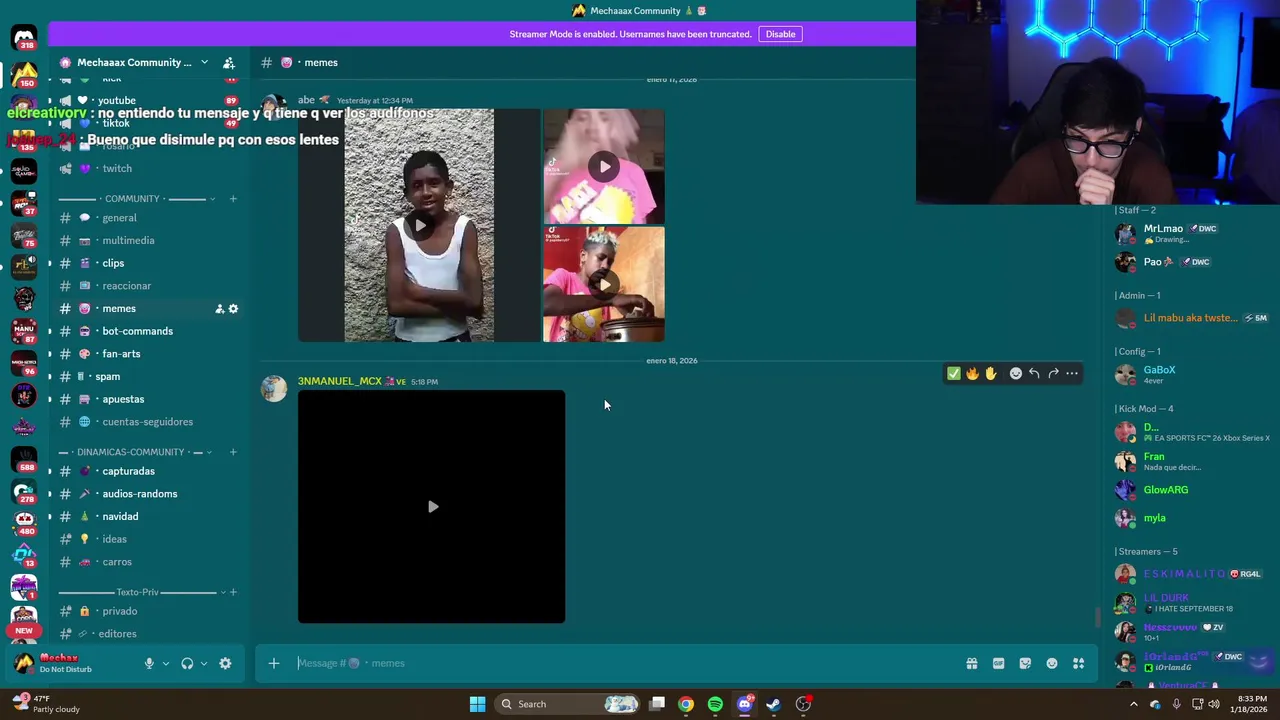Open the emoji picker in chat bar
Image resolution: width=1280 pixels, height=720 pixels.
tap(1052, 663)
